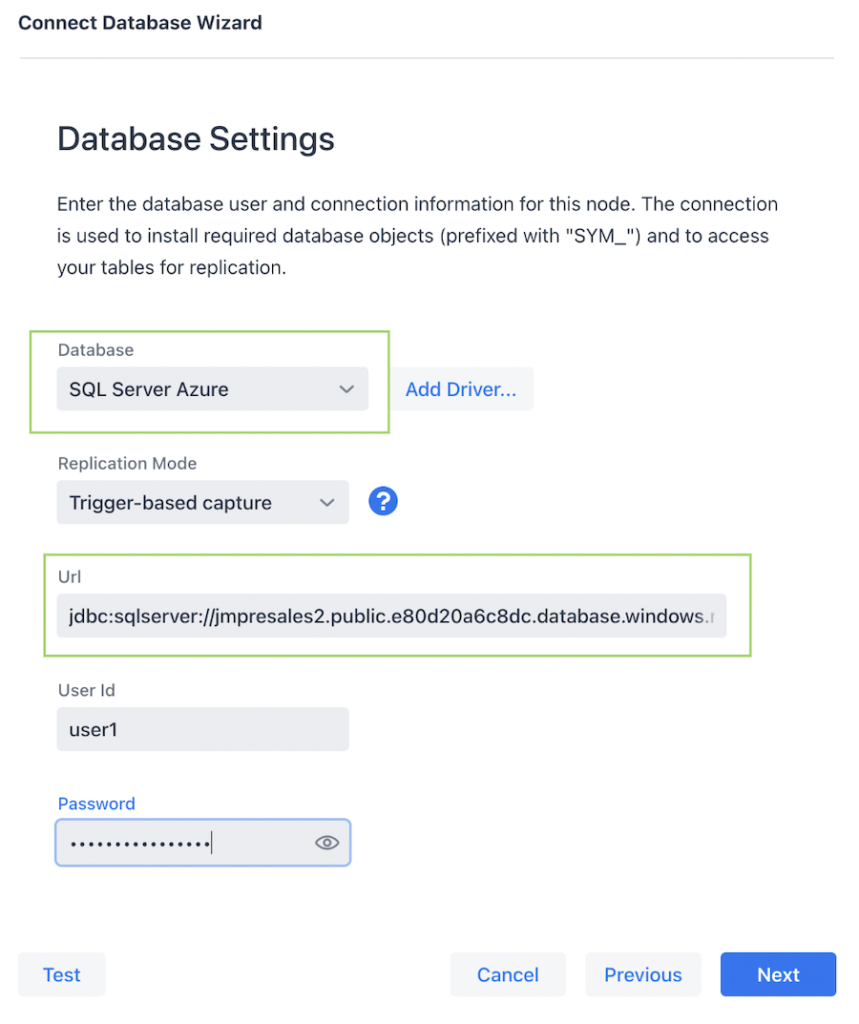Viewport: 859px width, 1024px height.
Task: Click the blue help icon beside Replication Mode
Action: point(383,501)
